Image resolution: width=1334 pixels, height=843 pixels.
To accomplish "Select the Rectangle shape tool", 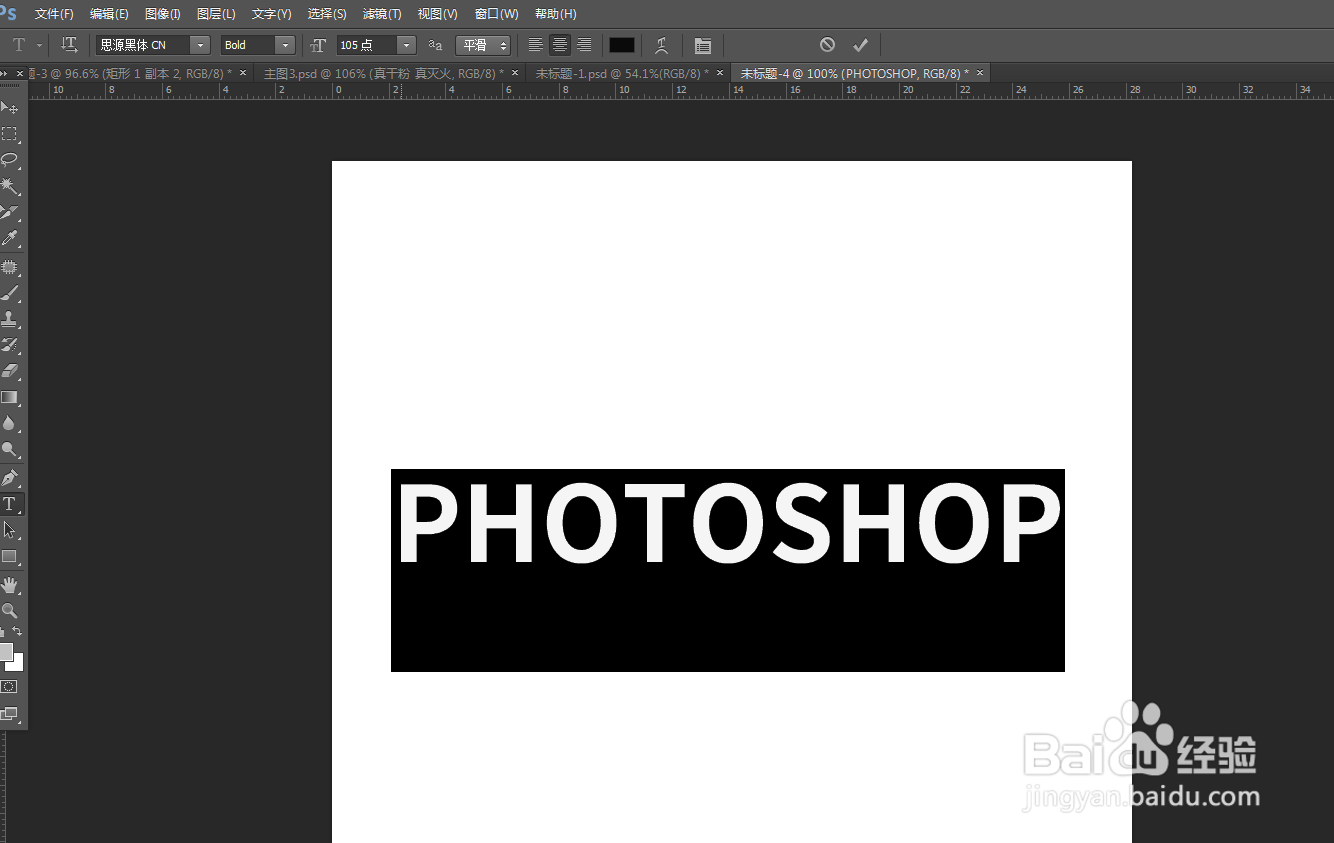I will pyautogui.click(x=10, y=556).
